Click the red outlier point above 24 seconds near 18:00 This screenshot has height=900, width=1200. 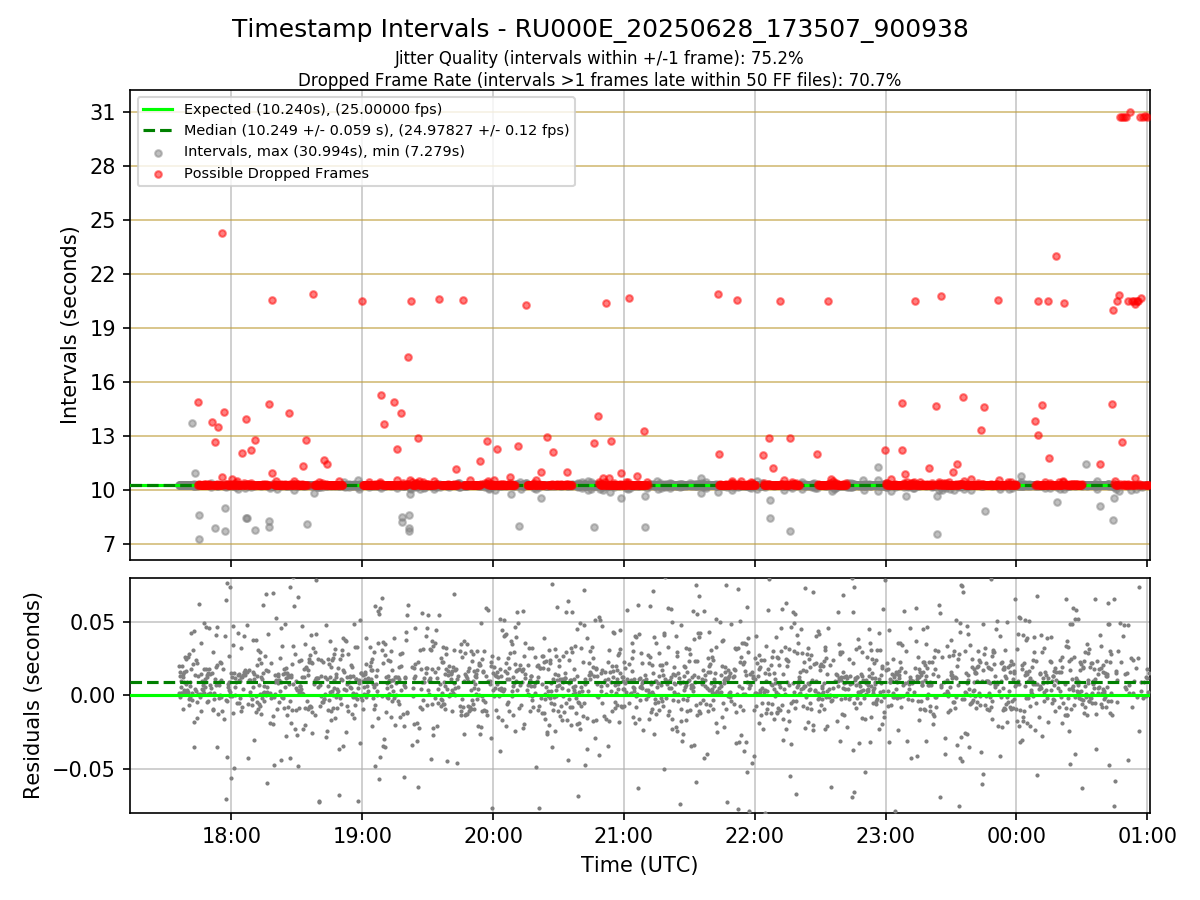(222, 233)
